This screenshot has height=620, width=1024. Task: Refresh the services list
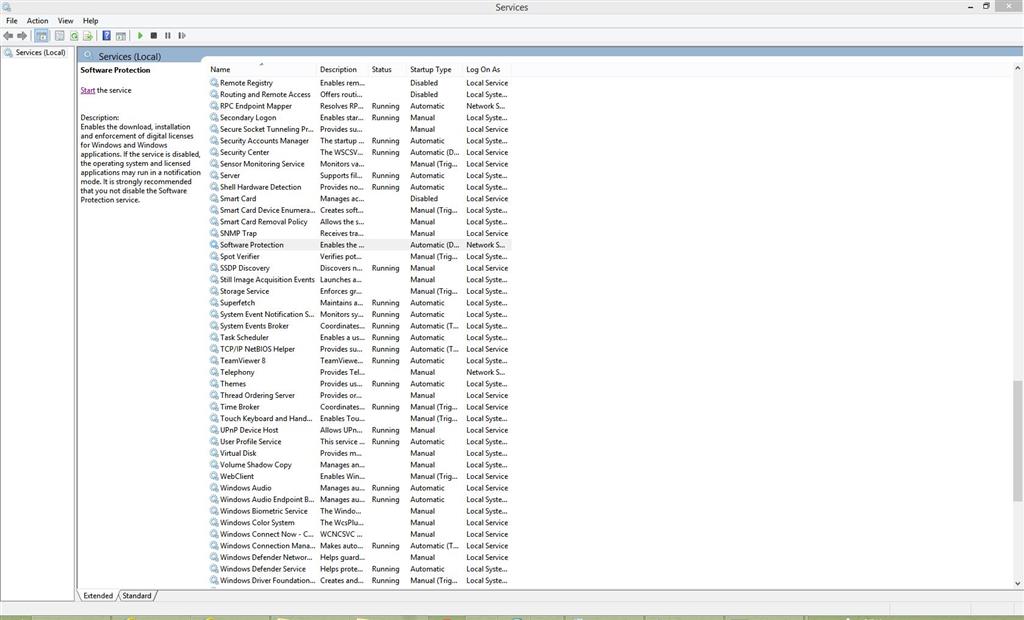74,36
